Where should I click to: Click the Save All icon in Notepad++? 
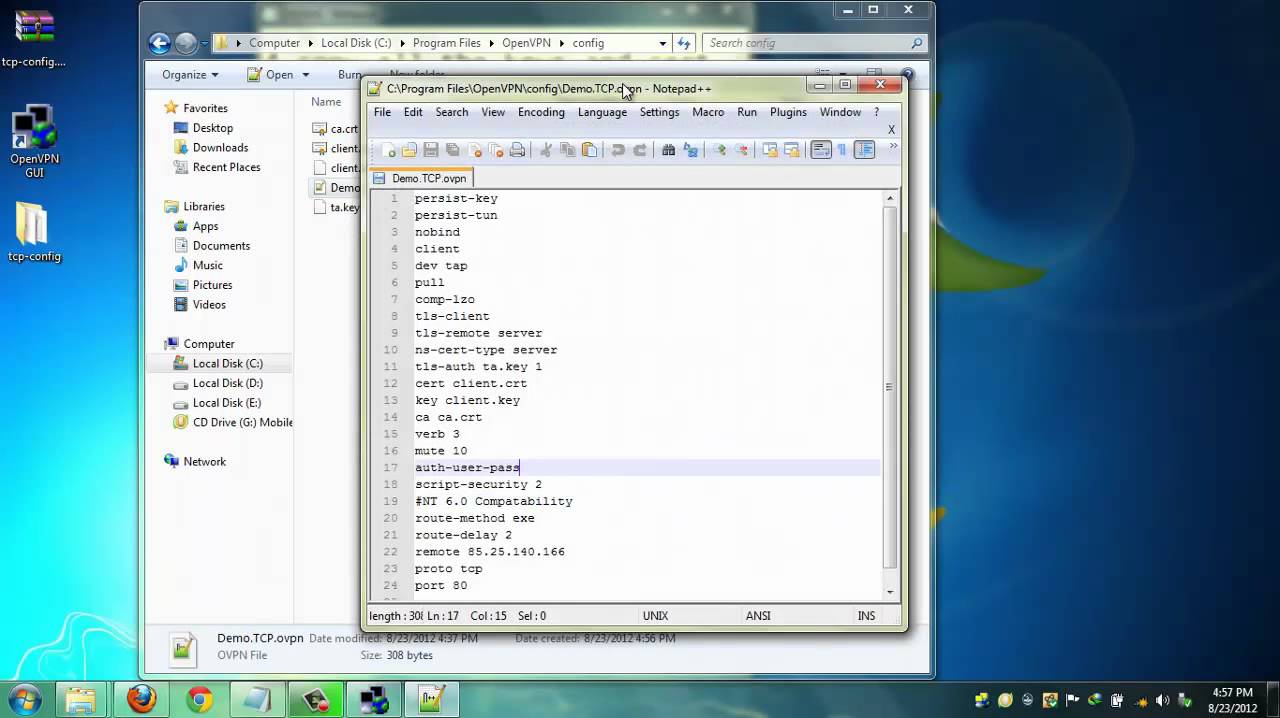[x=453, y=150]
